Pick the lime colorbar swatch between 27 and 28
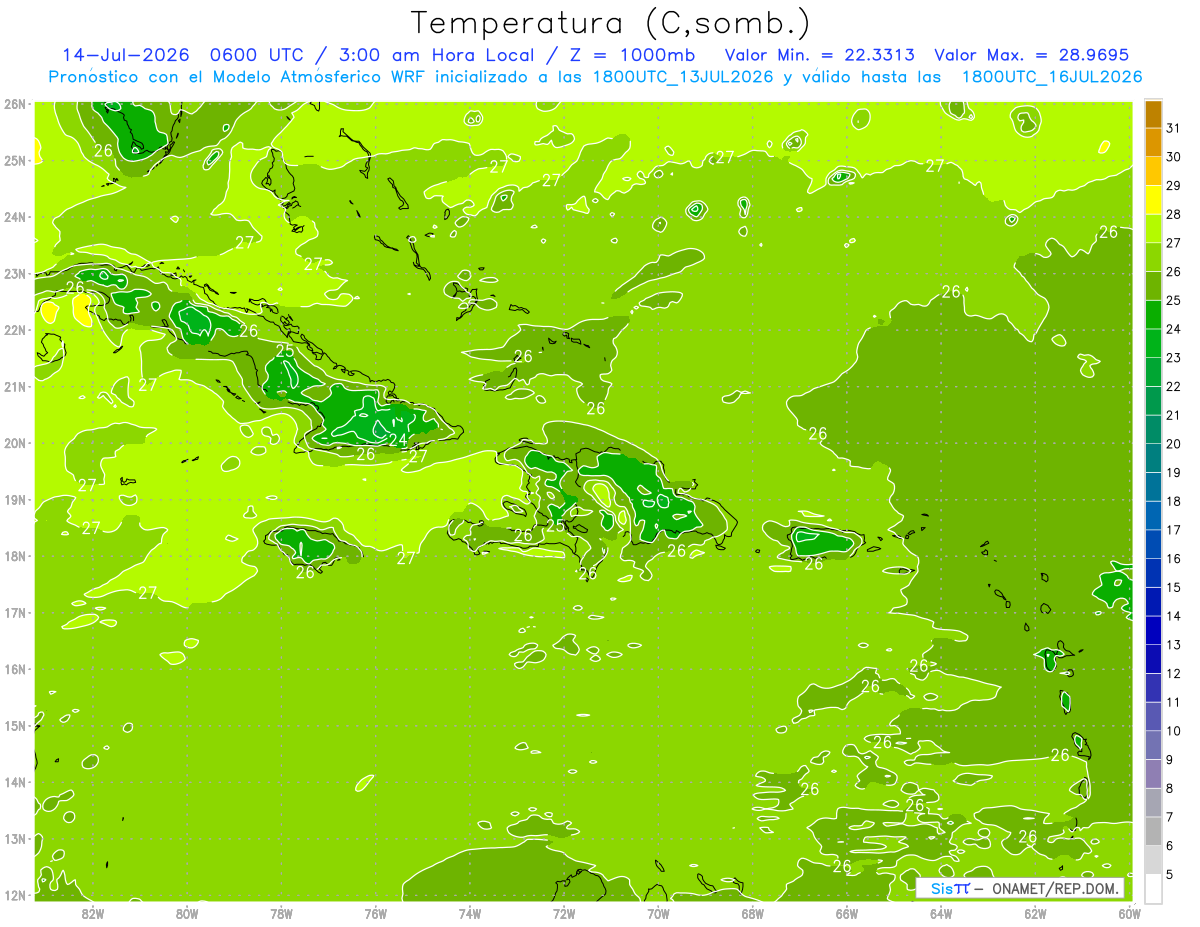1200x927 pixels. coord(1153,229)
